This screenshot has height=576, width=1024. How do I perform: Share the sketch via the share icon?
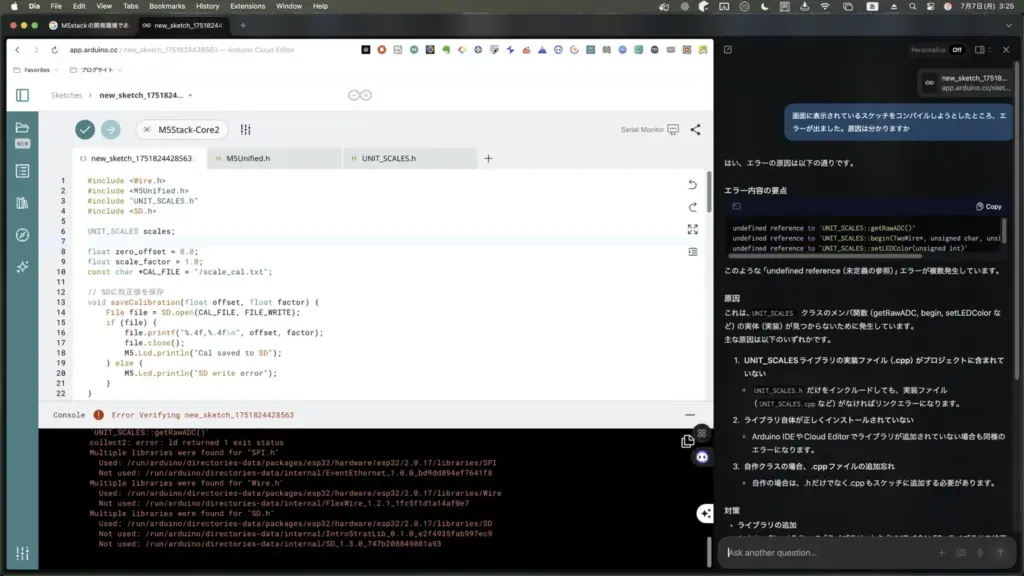coord(696,129)
